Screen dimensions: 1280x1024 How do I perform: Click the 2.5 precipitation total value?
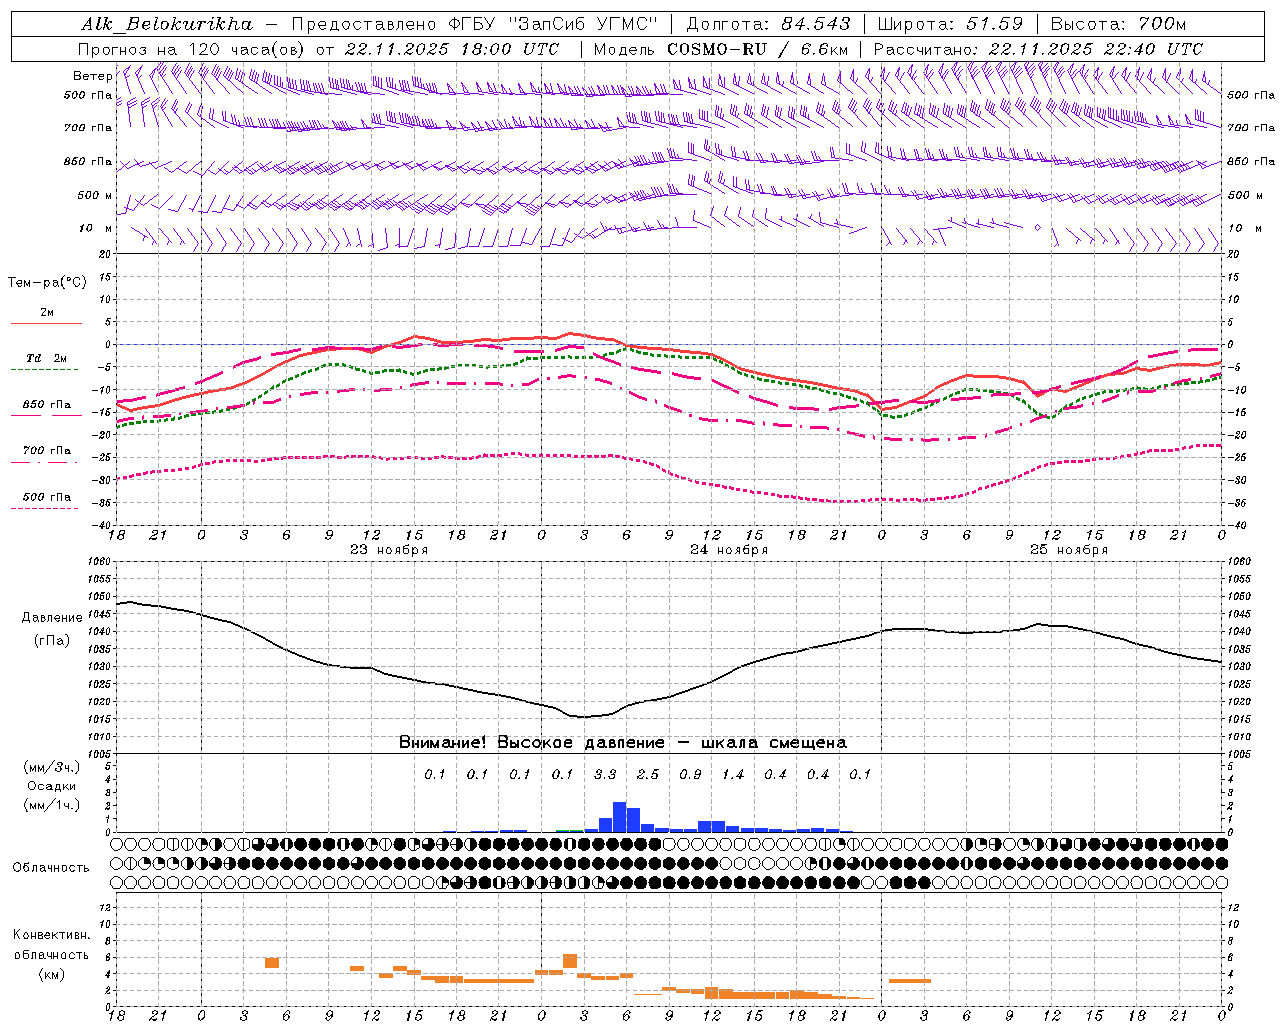[647, 774]
